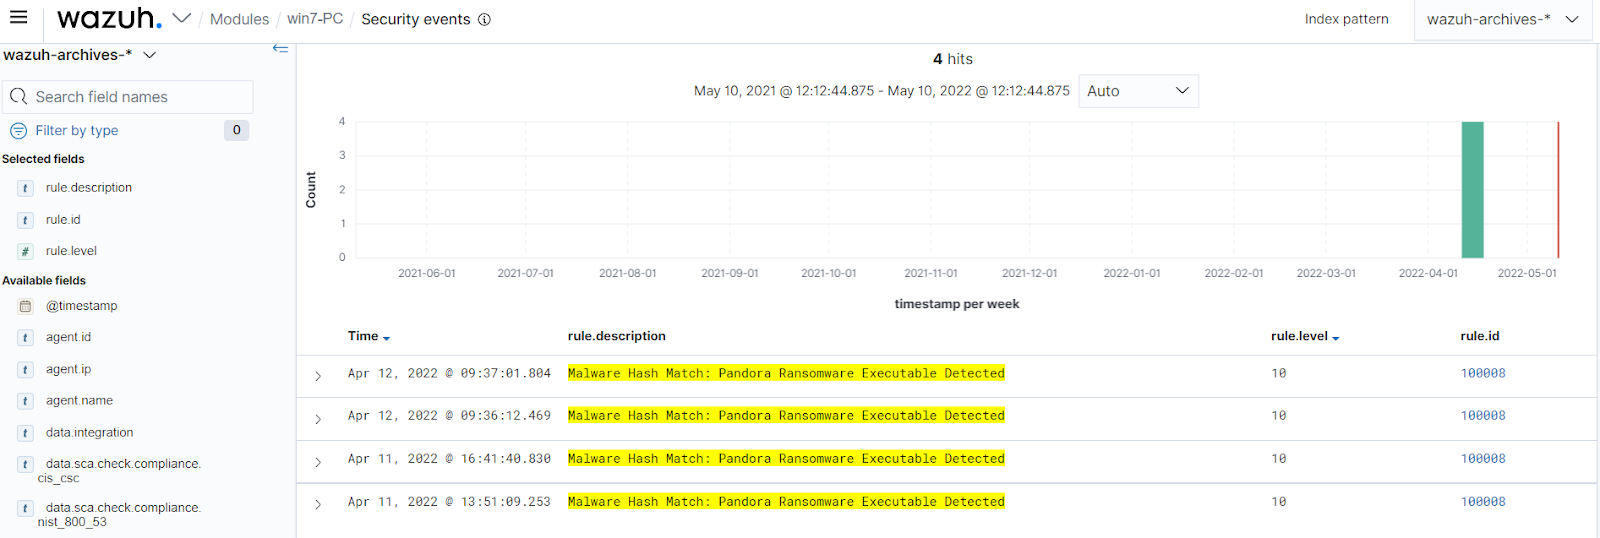Click text type icon for rule.description
The image size is (1600, 538).
click(x=26, y=188)
